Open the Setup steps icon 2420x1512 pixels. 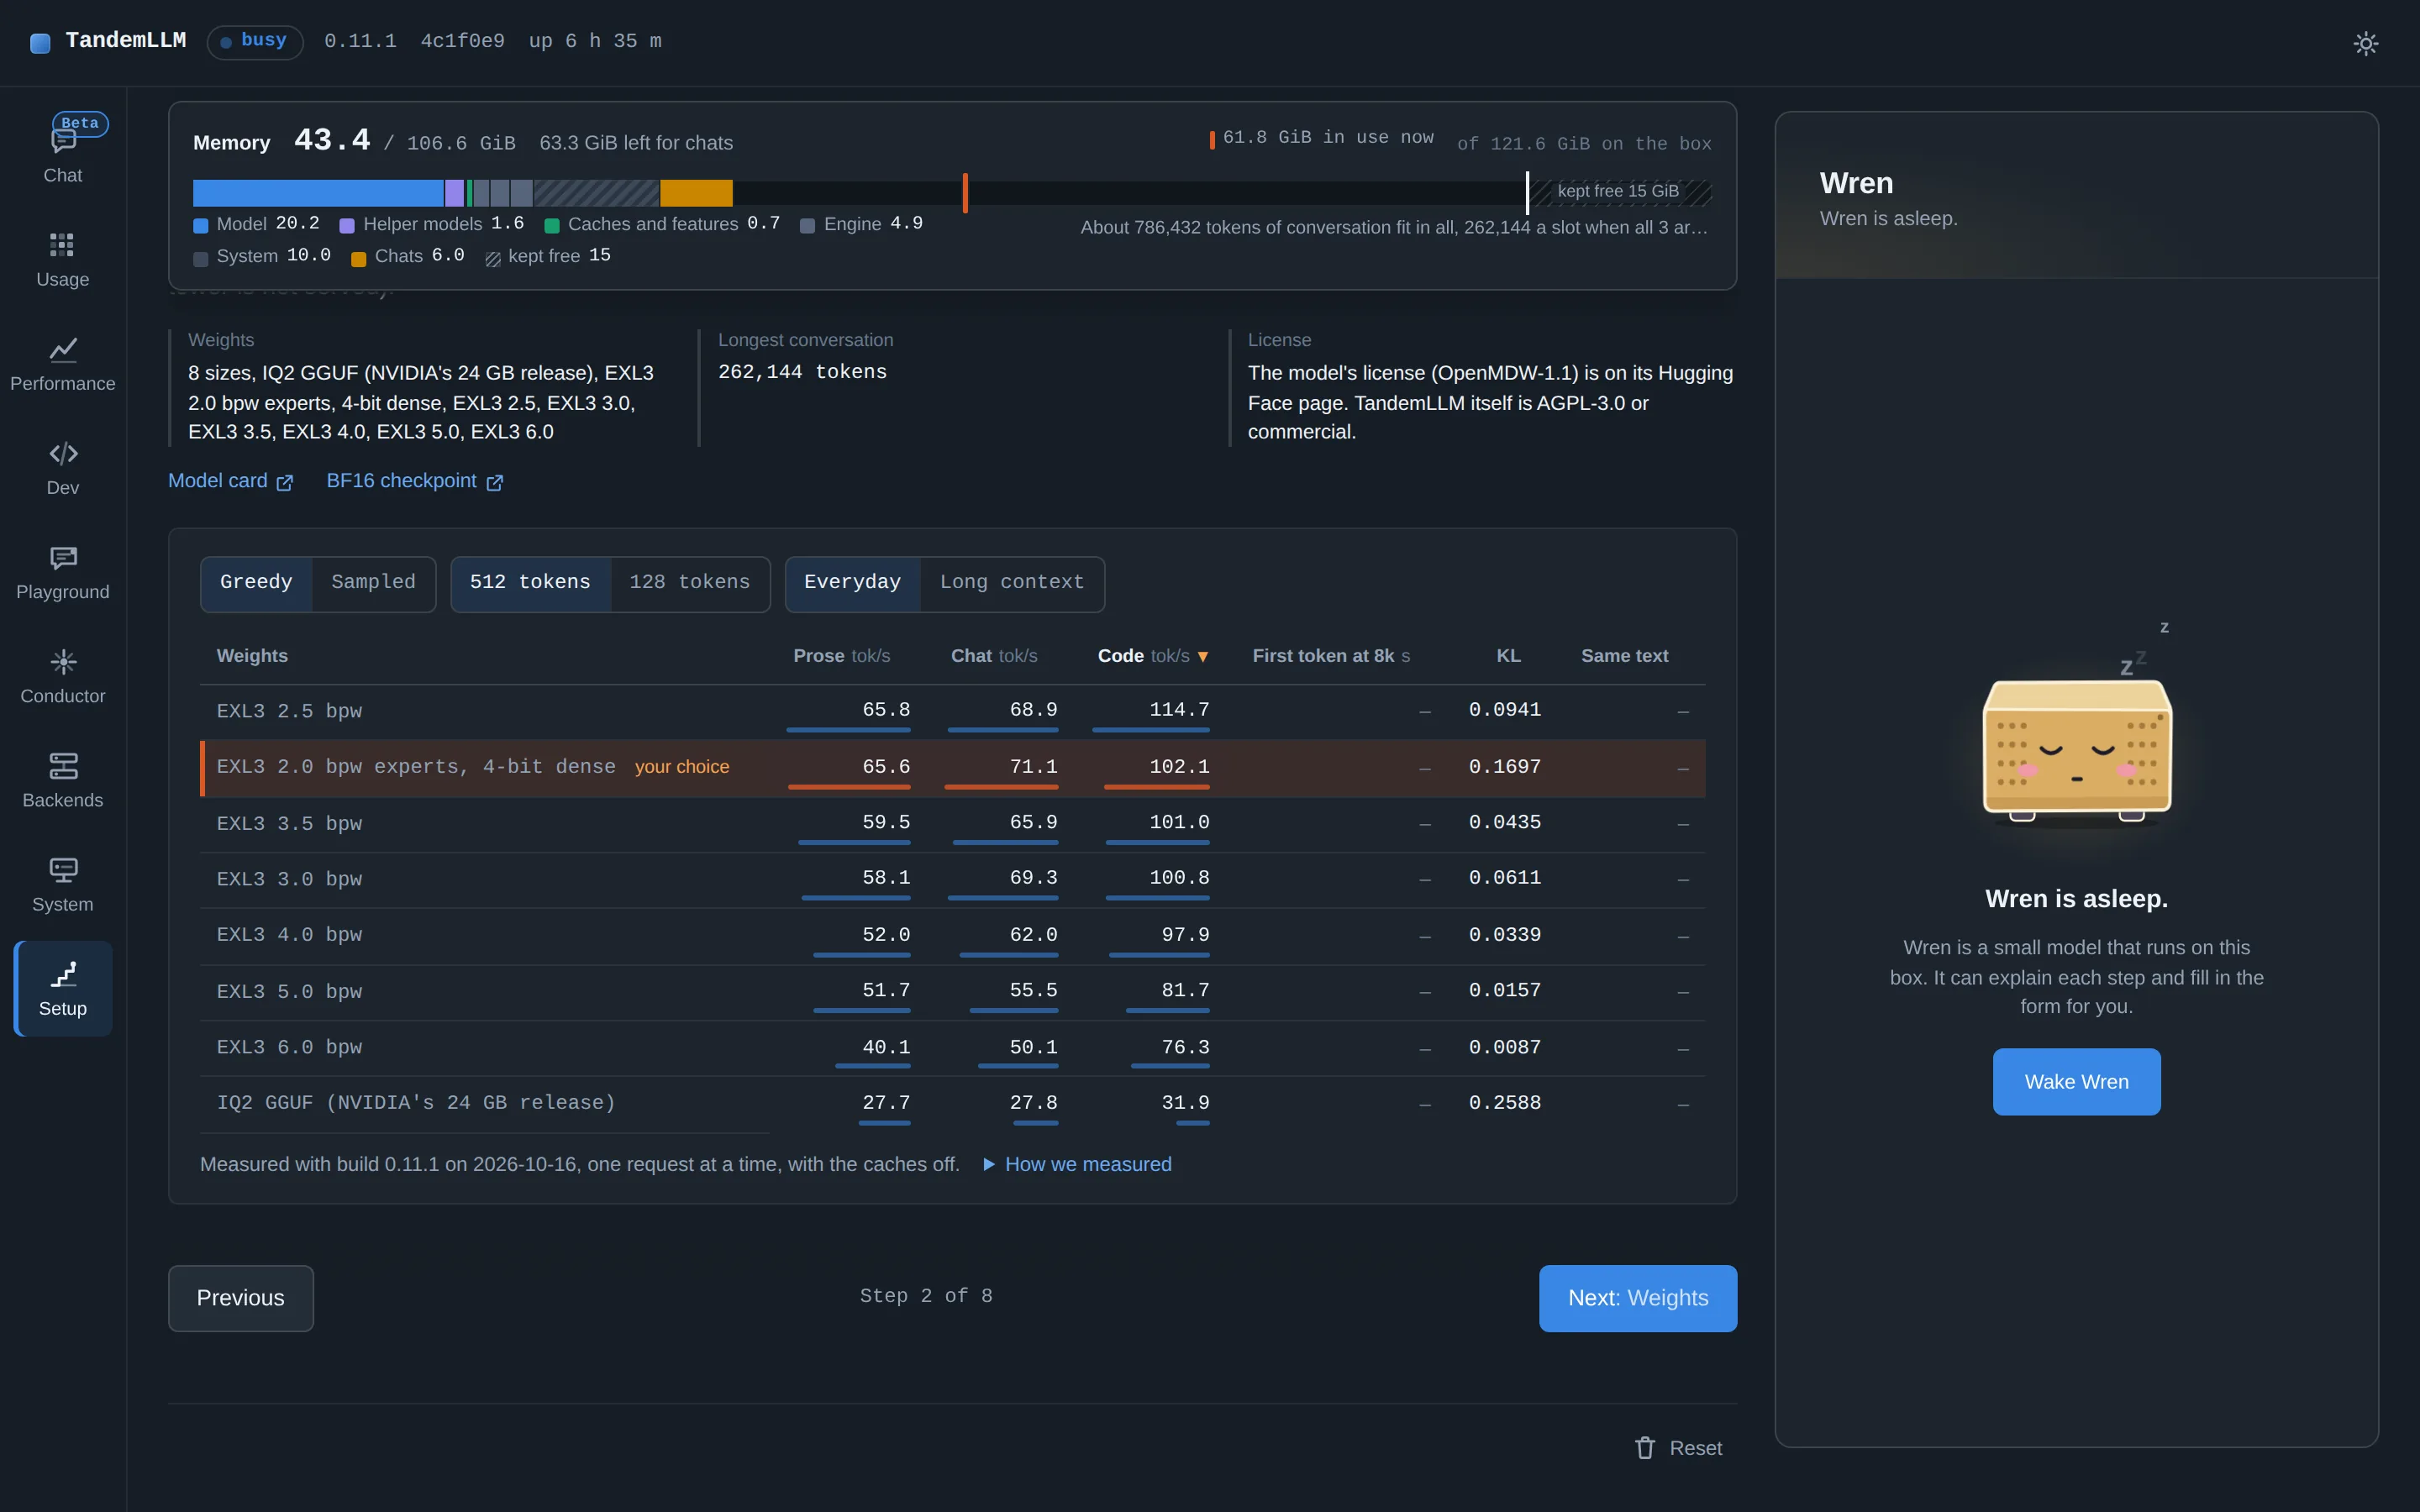pos(63,974)
